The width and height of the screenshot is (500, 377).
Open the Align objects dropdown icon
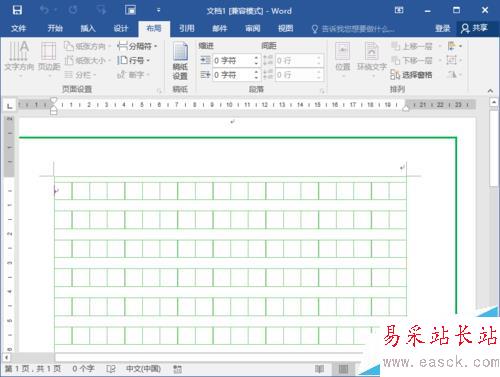[455, 46]
